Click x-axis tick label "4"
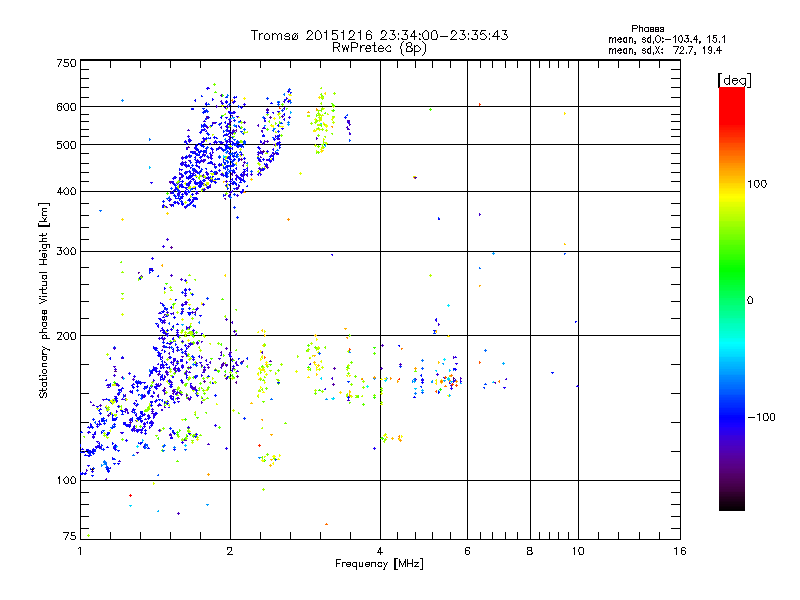This screenshot has width=800, height=600. (x=380, y=551)
